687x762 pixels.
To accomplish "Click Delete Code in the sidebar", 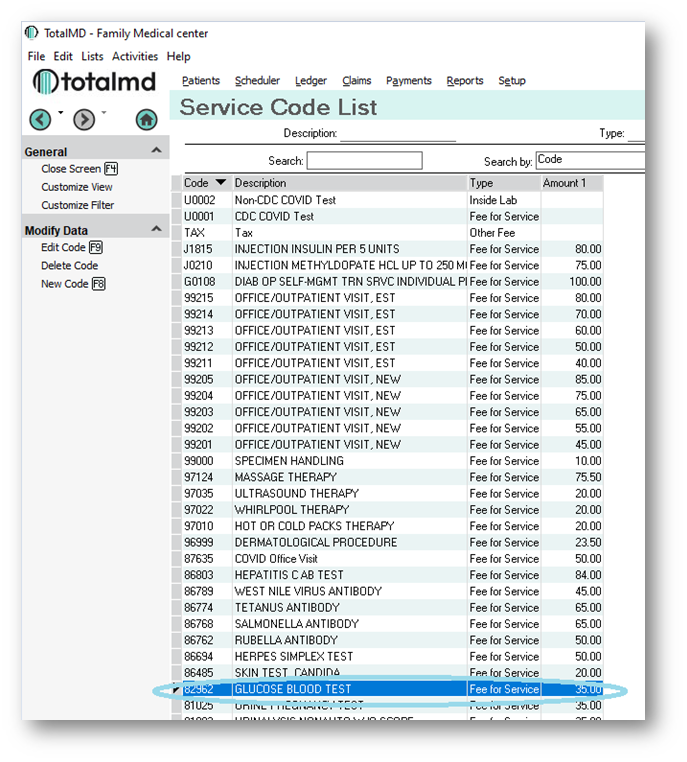I will (69, 266).
